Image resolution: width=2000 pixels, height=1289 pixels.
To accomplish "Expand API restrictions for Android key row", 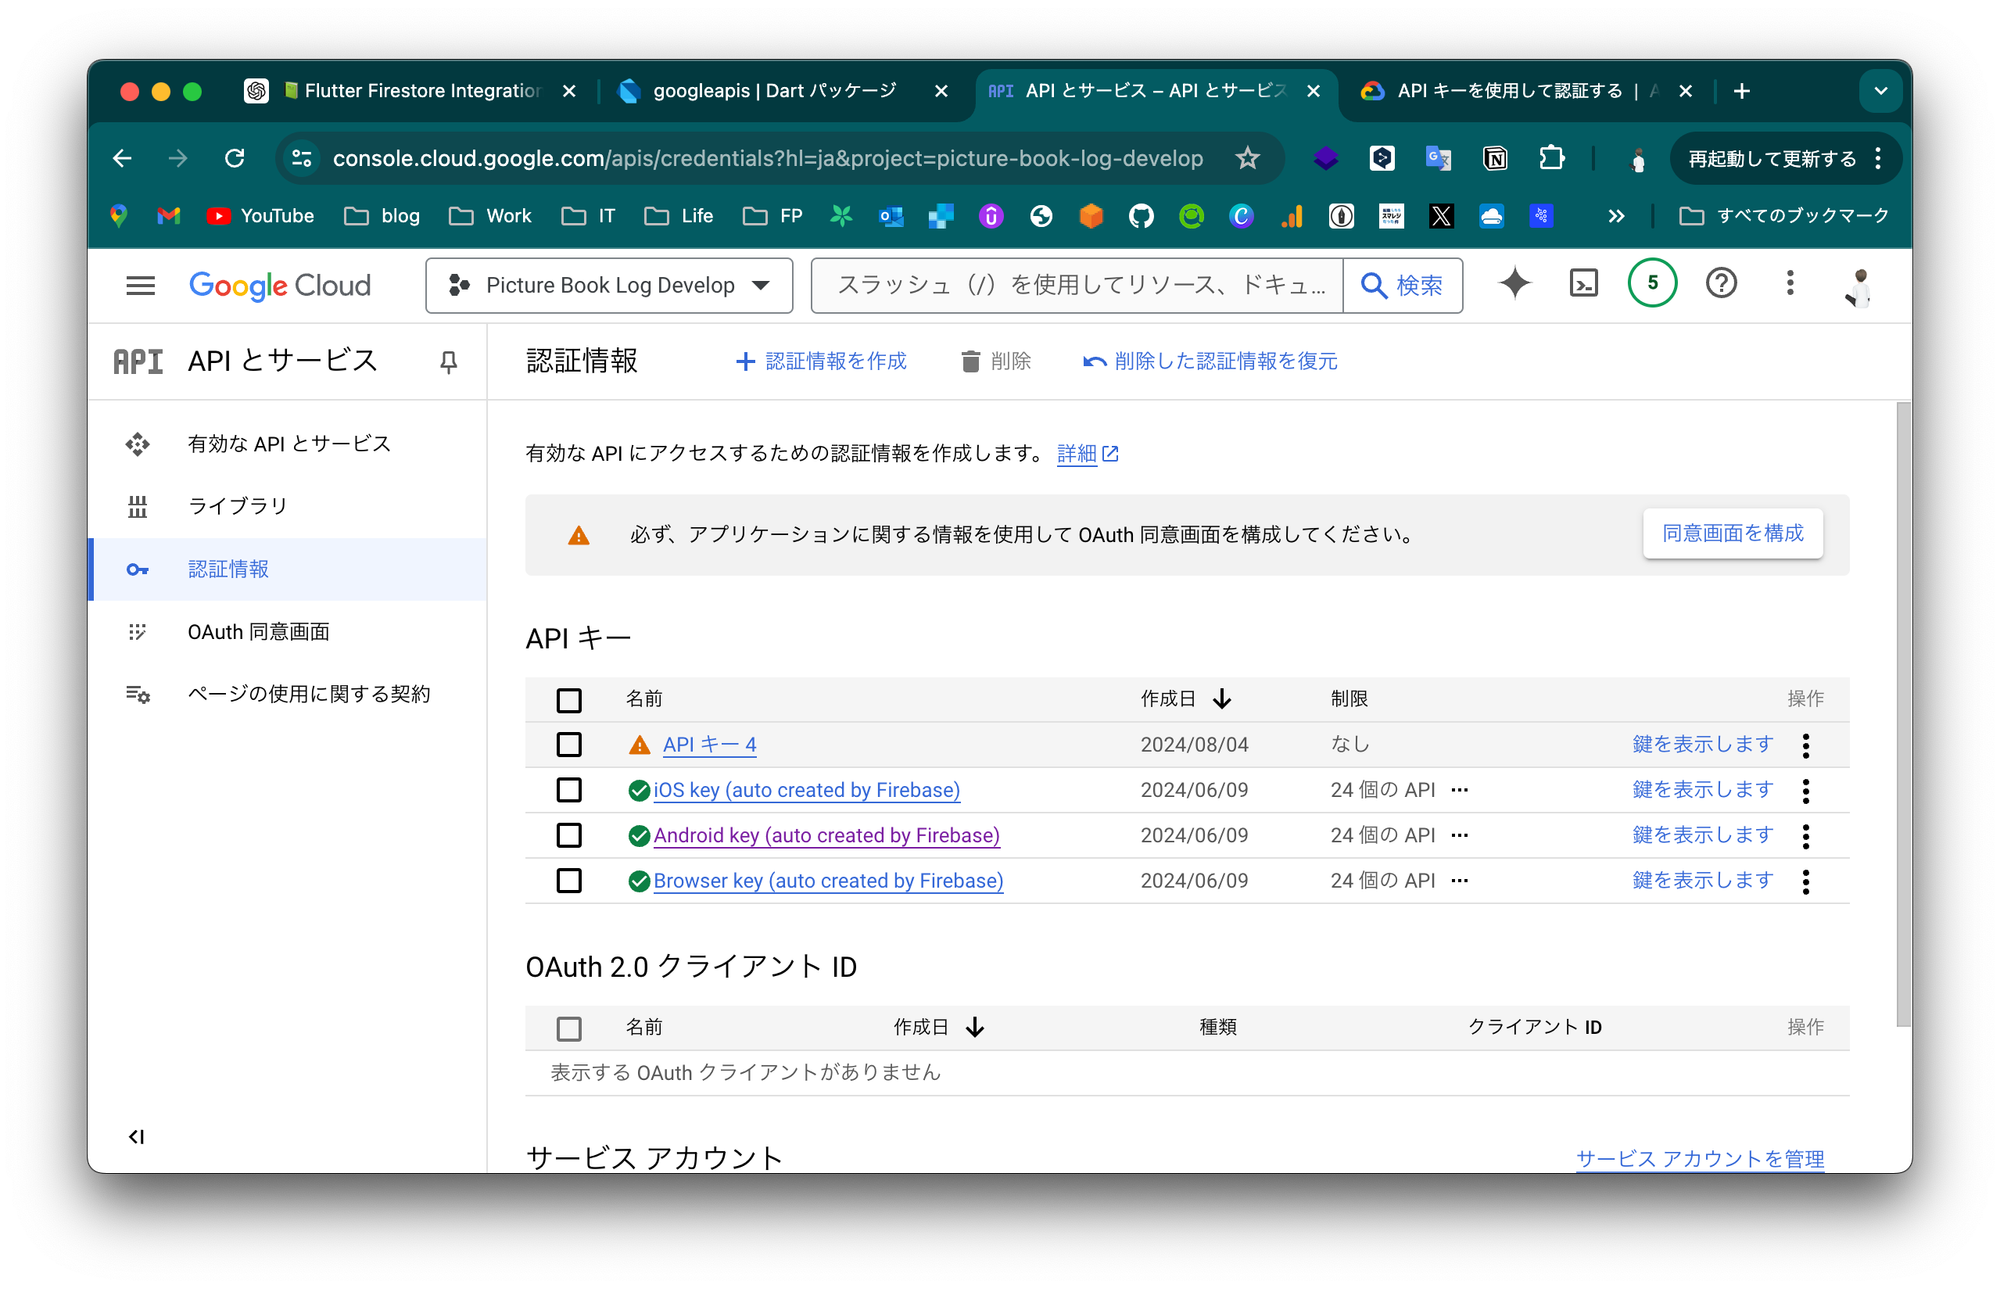I will click(1459, 835).
